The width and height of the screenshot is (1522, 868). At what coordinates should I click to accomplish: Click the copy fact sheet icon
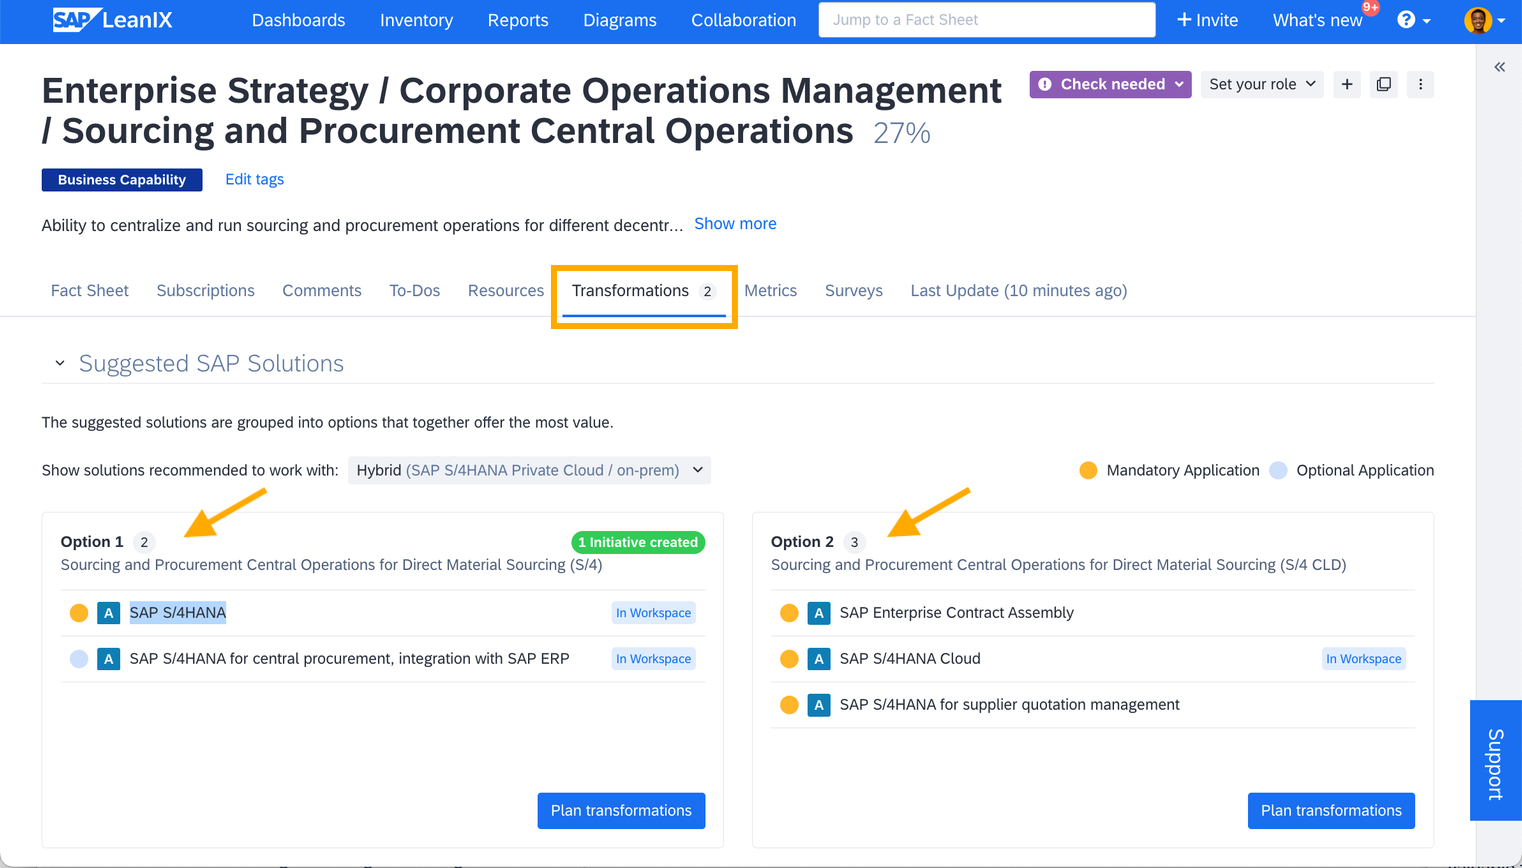(1384, 84)
